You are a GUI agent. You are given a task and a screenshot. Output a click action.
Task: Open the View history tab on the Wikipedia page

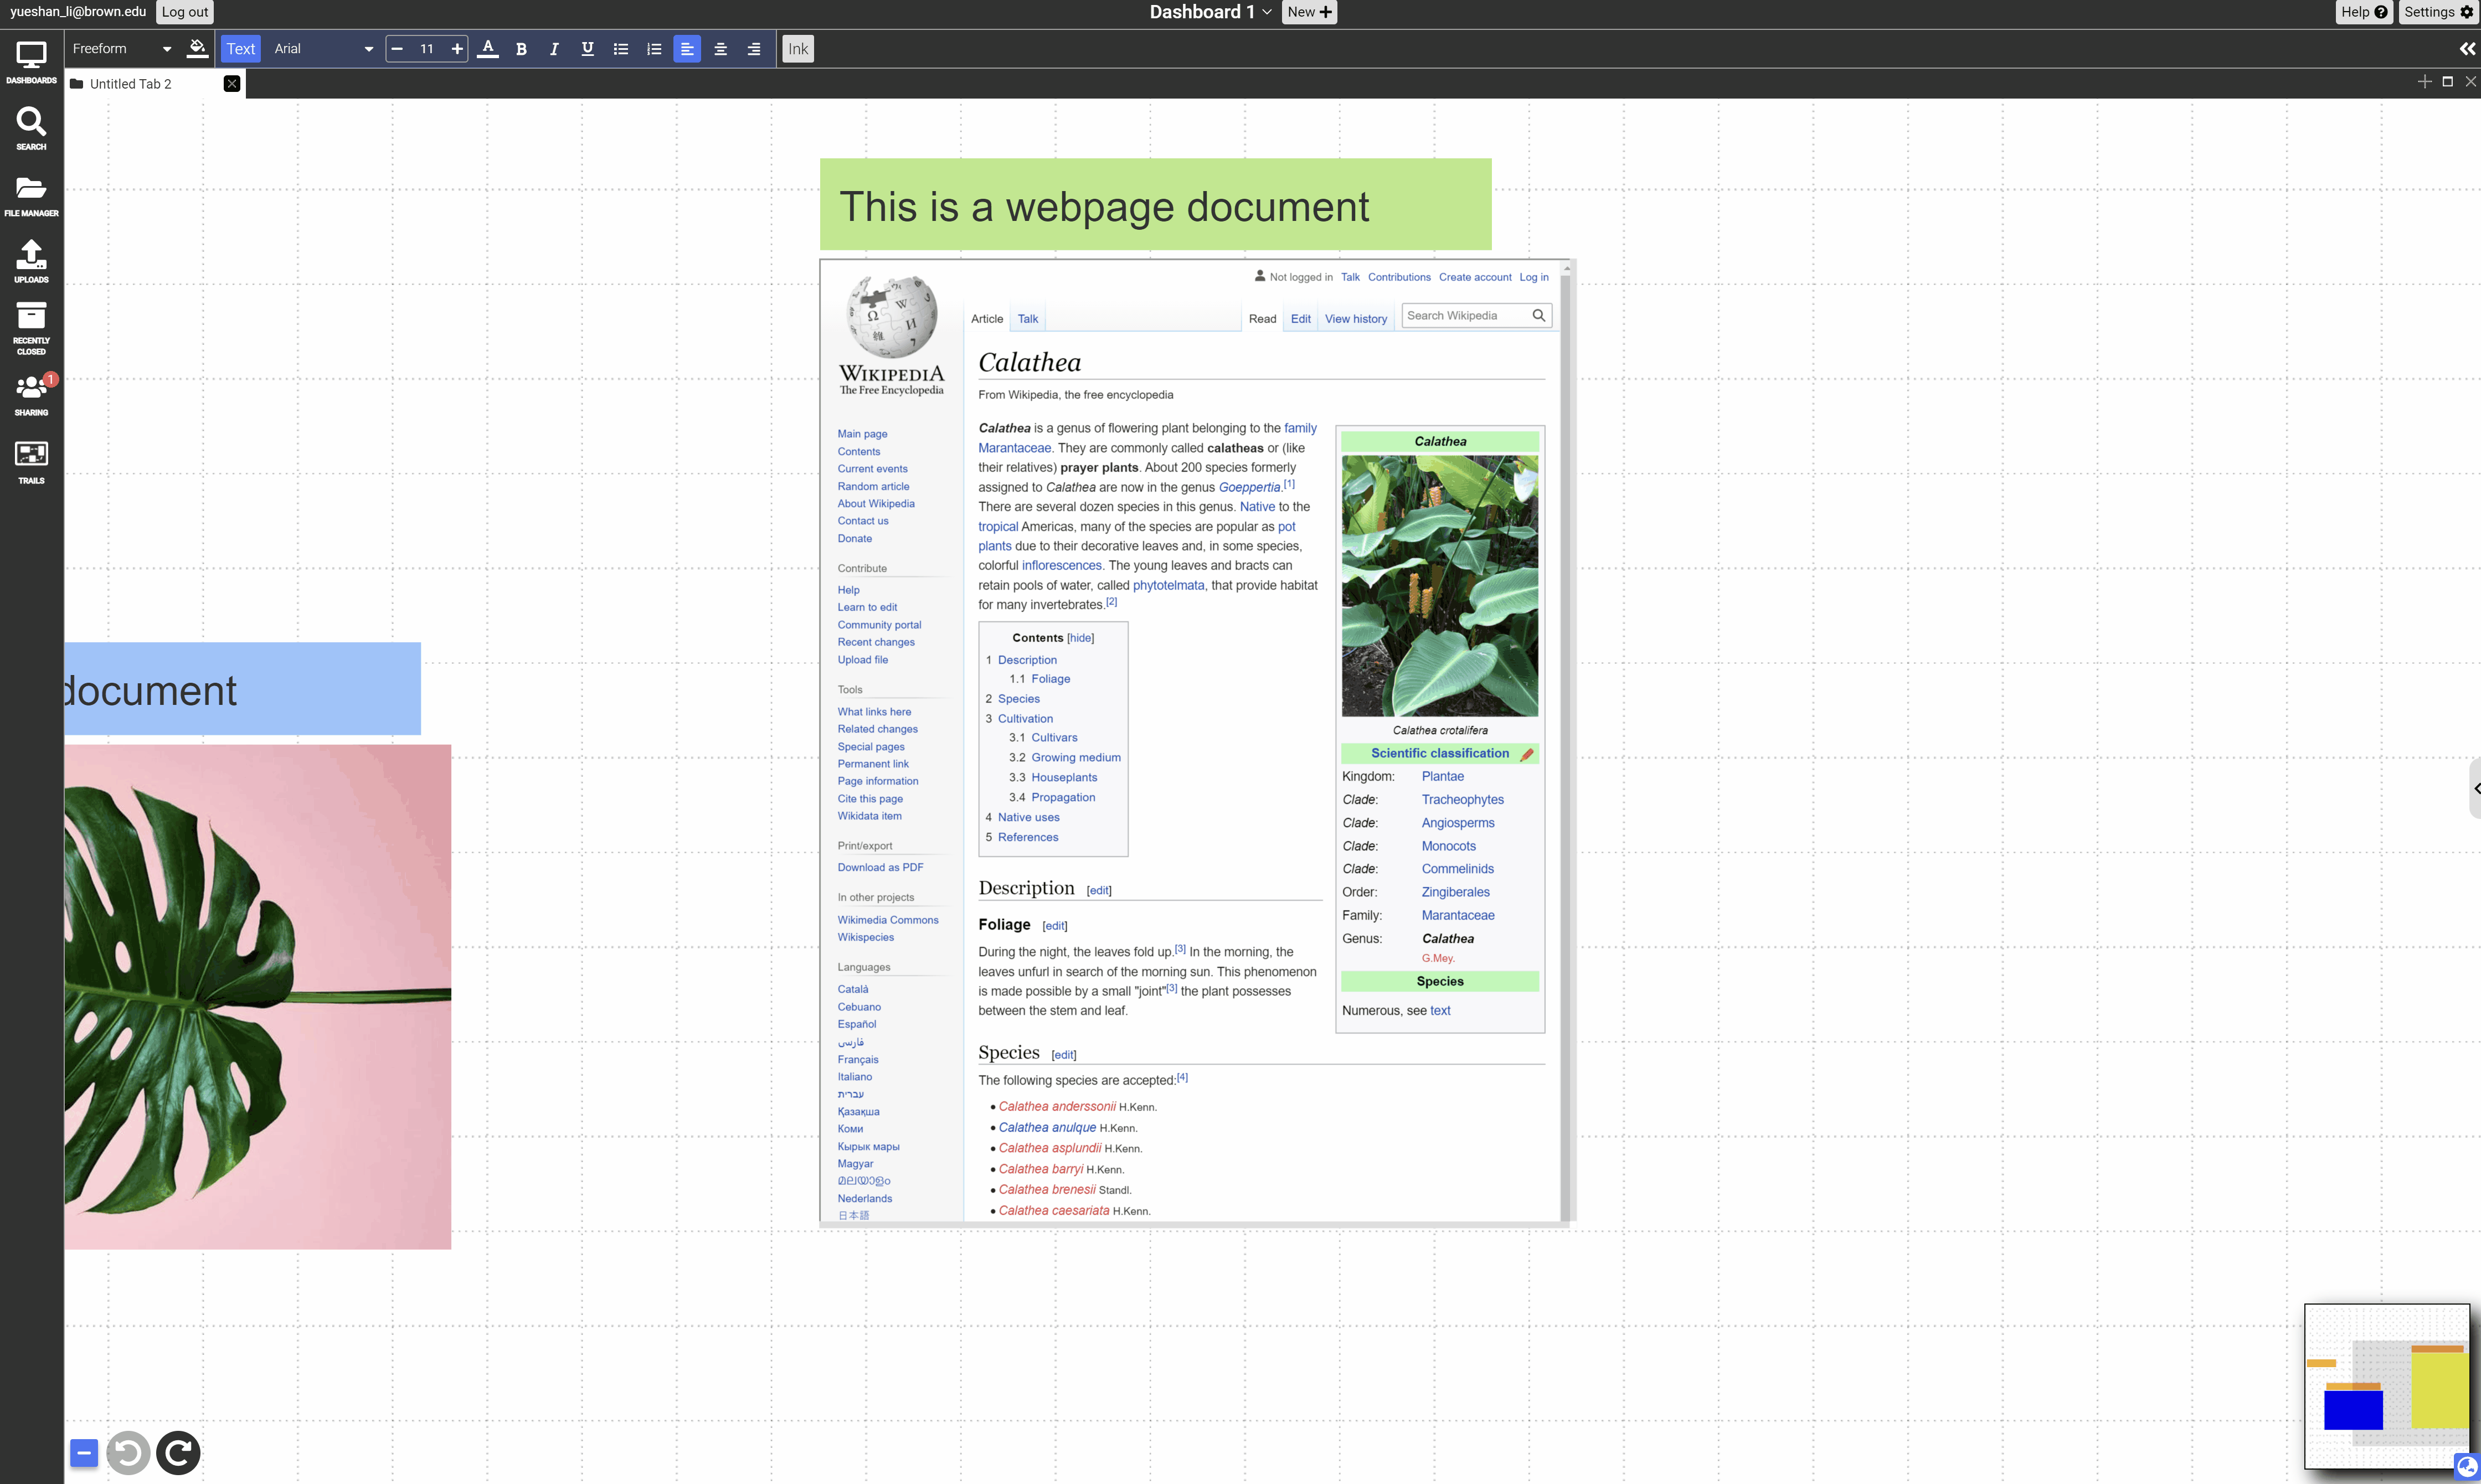1356,318
